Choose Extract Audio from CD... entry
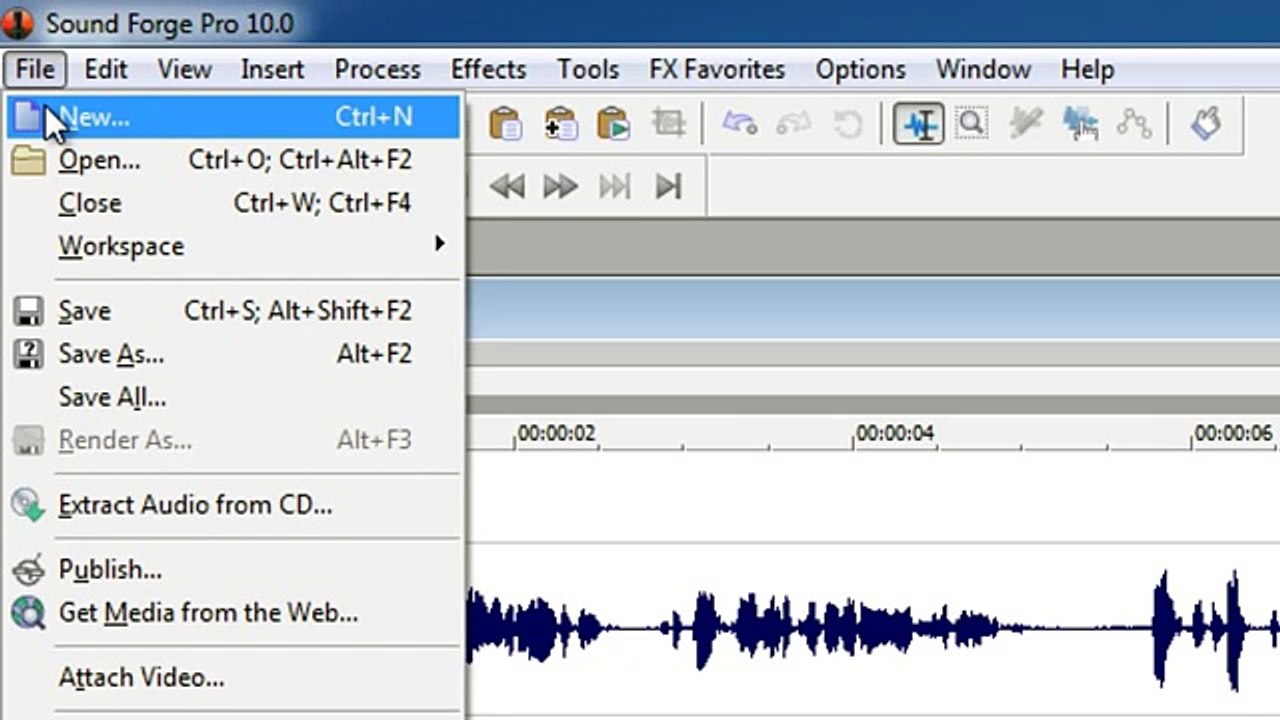This screenshot has height=720, width=1280. click(x=232, y=505)
